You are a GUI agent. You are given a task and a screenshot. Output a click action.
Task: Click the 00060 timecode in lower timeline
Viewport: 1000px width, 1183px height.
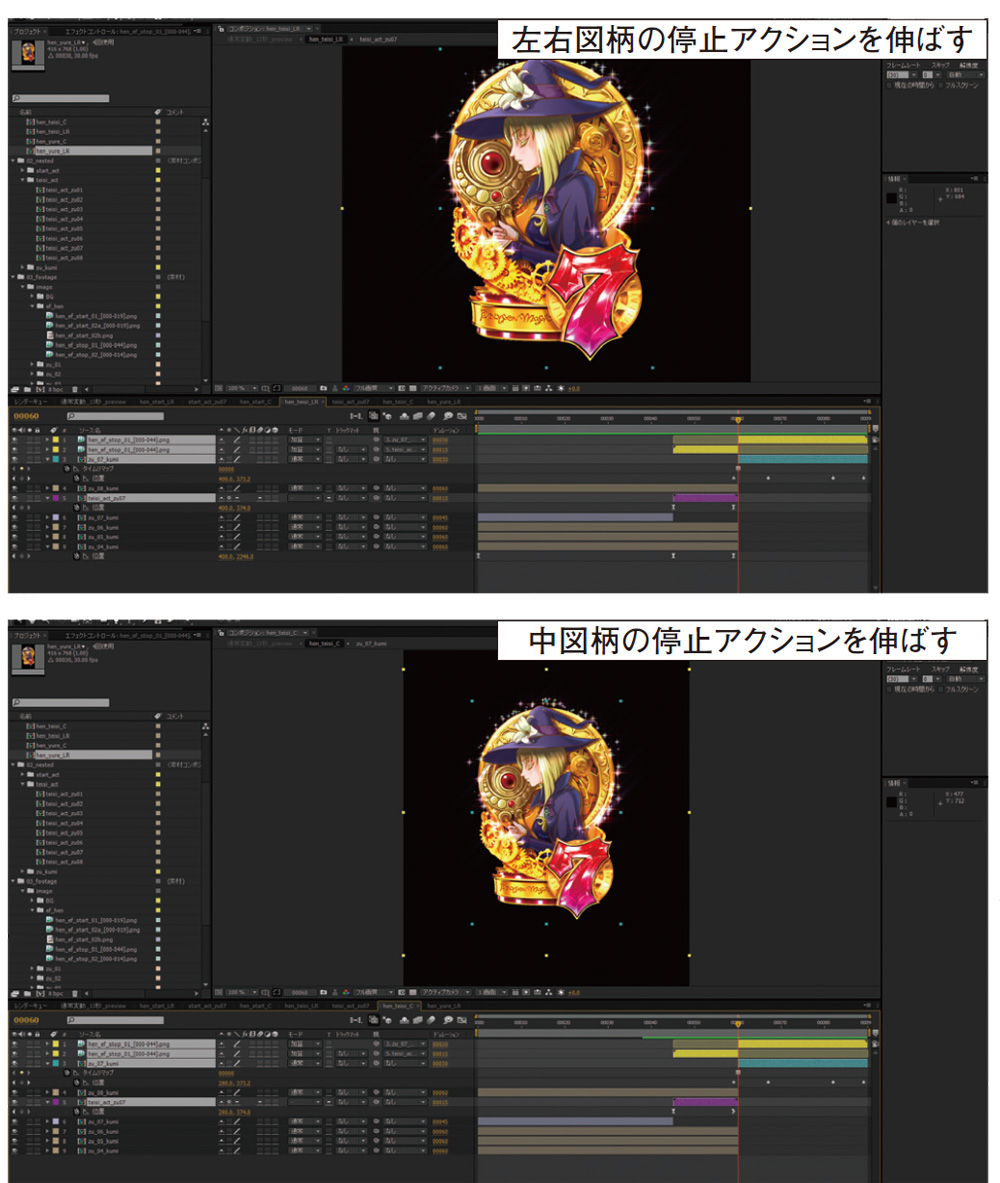tap(26, 1020)
